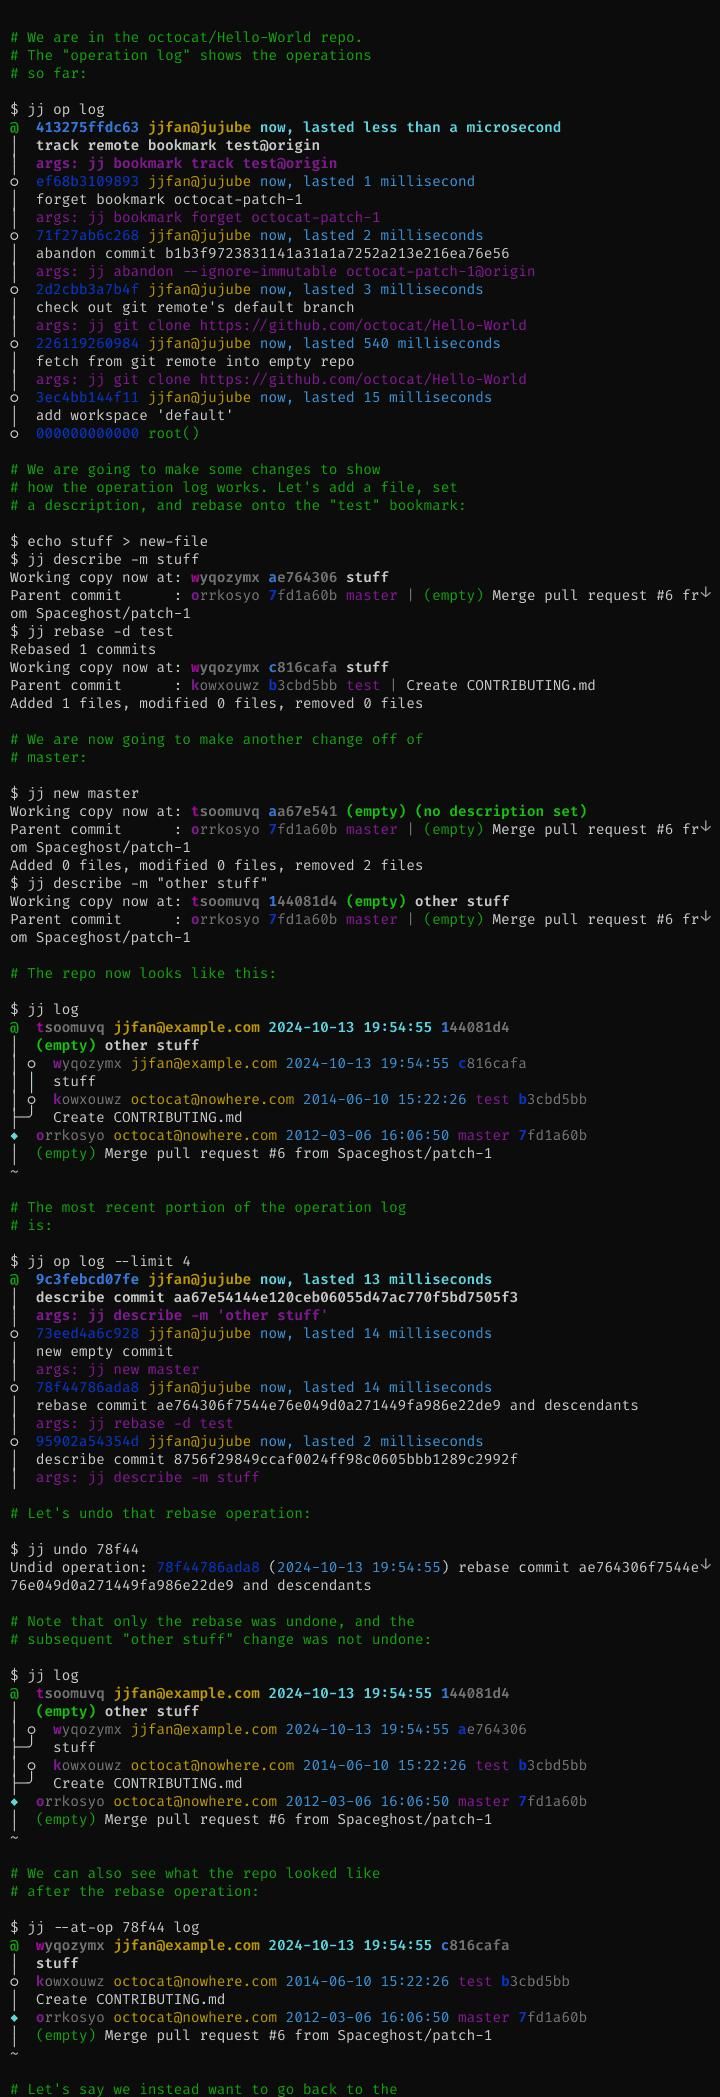Click the '$ jj --at-op 78f44 log' command
The image size is (720, 2097).
pos(104,1927)
